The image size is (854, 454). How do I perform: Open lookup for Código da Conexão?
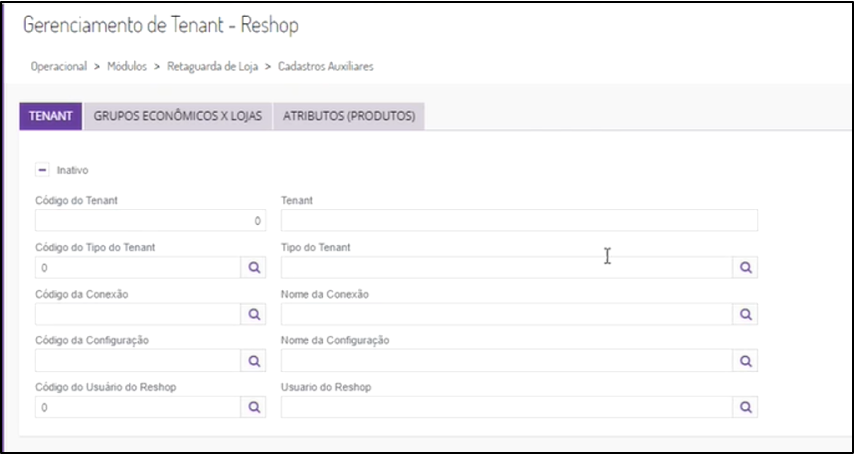pos(254,314)
